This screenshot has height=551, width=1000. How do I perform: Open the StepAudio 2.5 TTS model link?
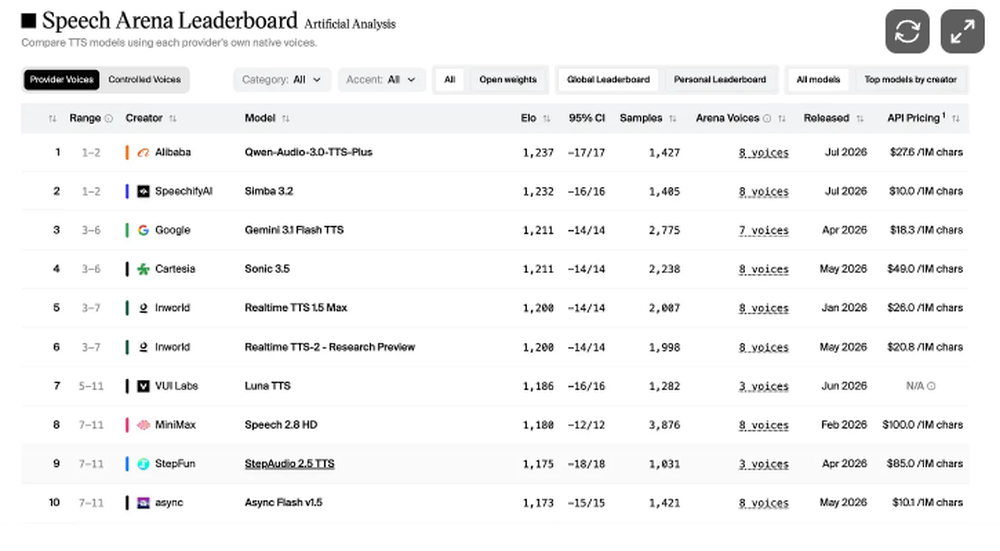(290, 464)
